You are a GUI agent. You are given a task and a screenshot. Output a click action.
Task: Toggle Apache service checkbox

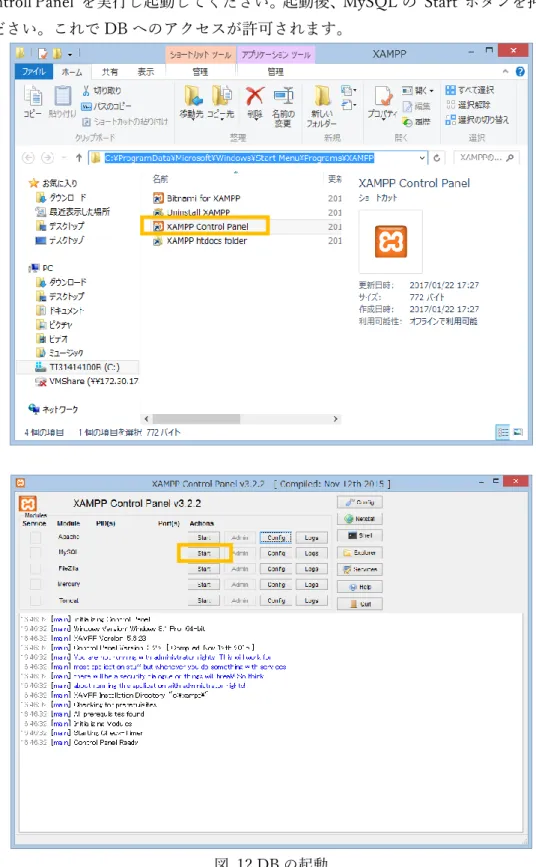35,537
